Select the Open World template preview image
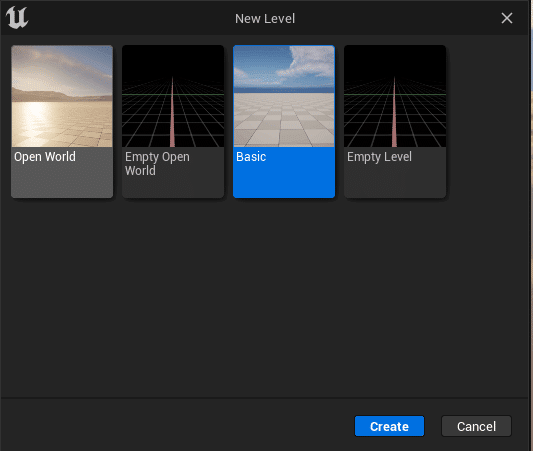Screen dimensions: 533x451 62,96
